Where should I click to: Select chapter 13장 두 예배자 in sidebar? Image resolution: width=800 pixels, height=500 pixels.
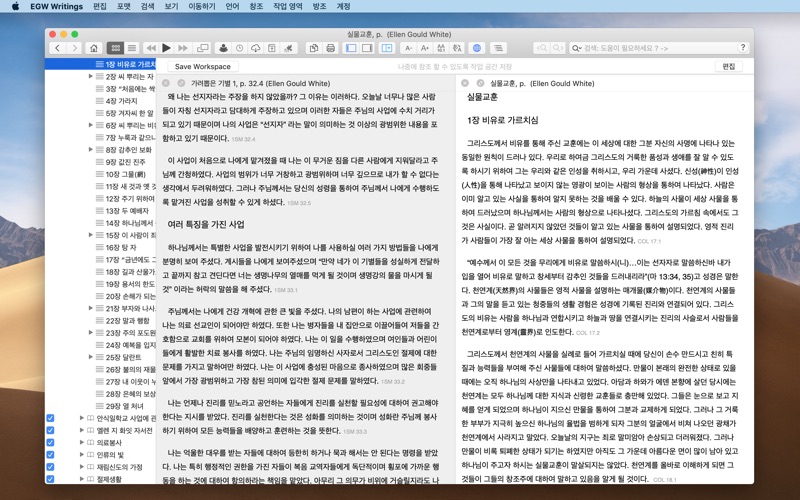pos(127,211)
